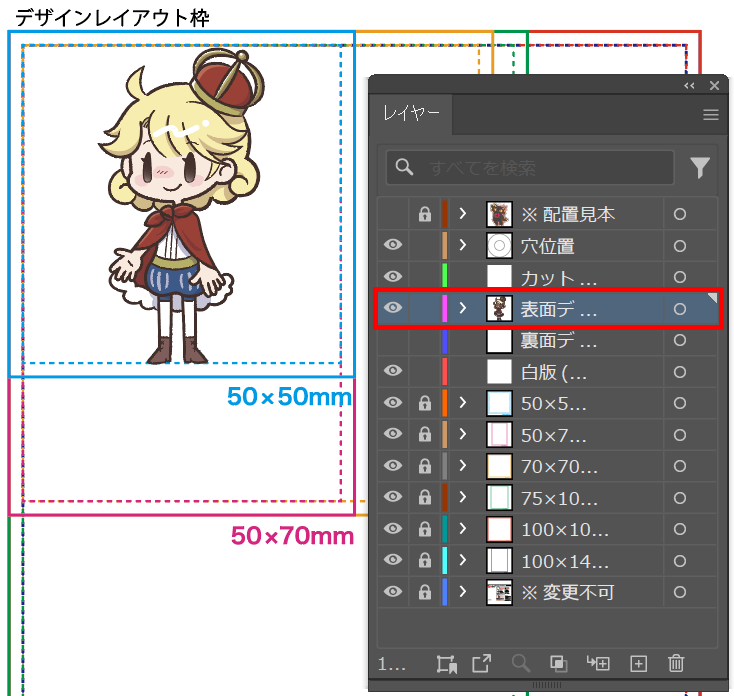The height and width of the screenshot is (696, 734).
Task: Toggle visibility of the 白版 layer
Action: pyautogui.click(x=393, y=372)
